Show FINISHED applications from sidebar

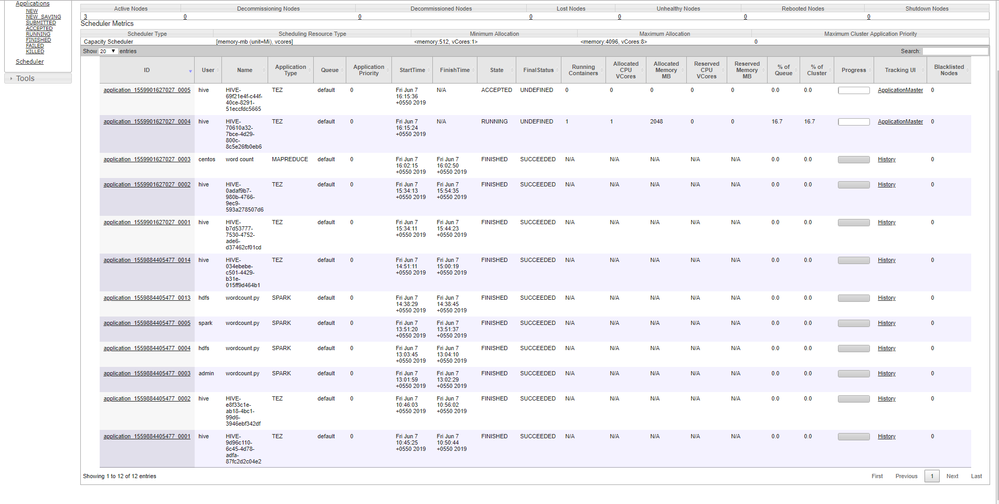pos(38,39)
